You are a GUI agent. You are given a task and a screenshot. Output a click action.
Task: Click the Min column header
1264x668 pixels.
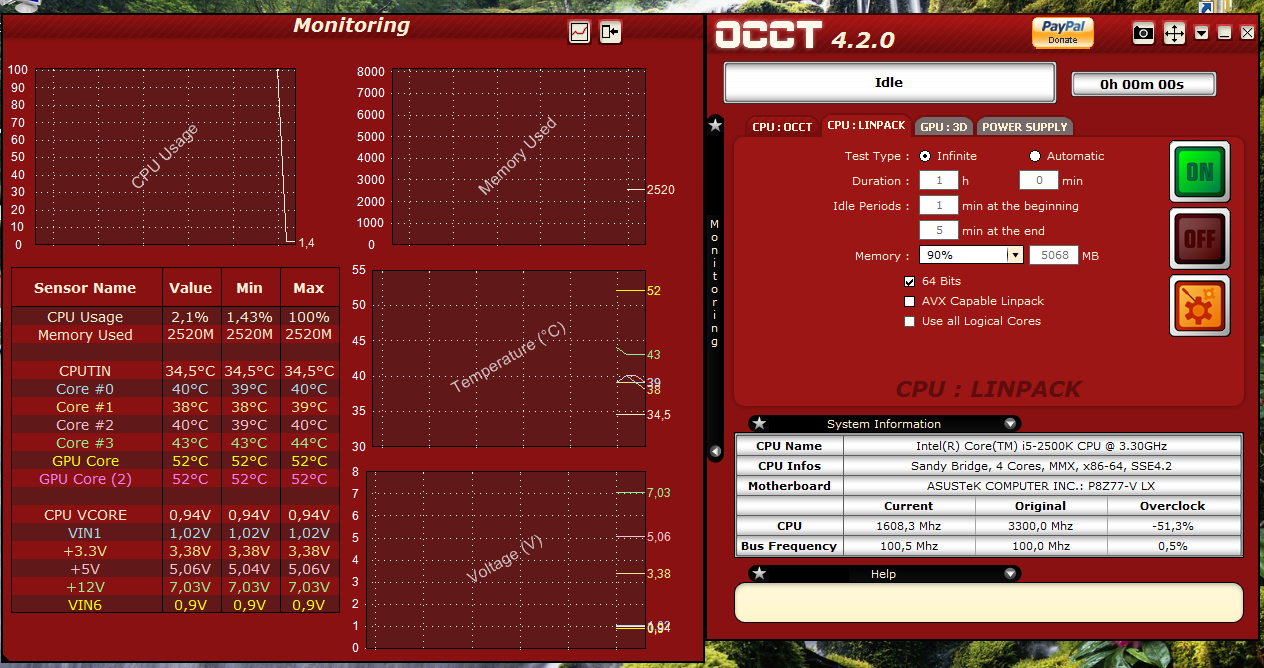tap(250, 288)
